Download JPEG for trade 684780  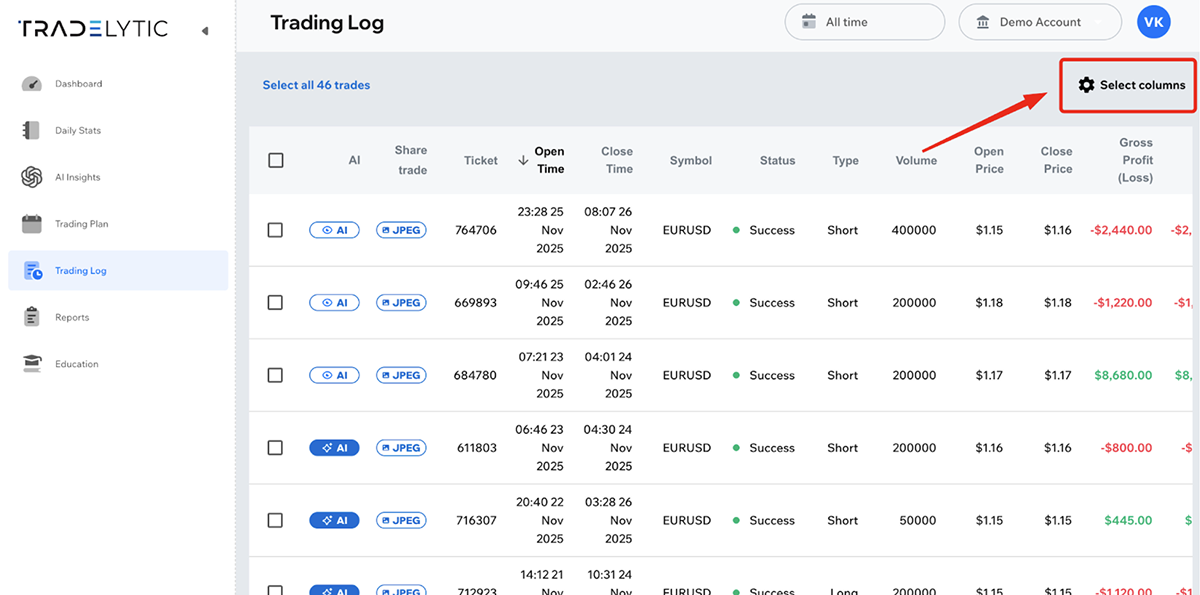coord(401,375)
